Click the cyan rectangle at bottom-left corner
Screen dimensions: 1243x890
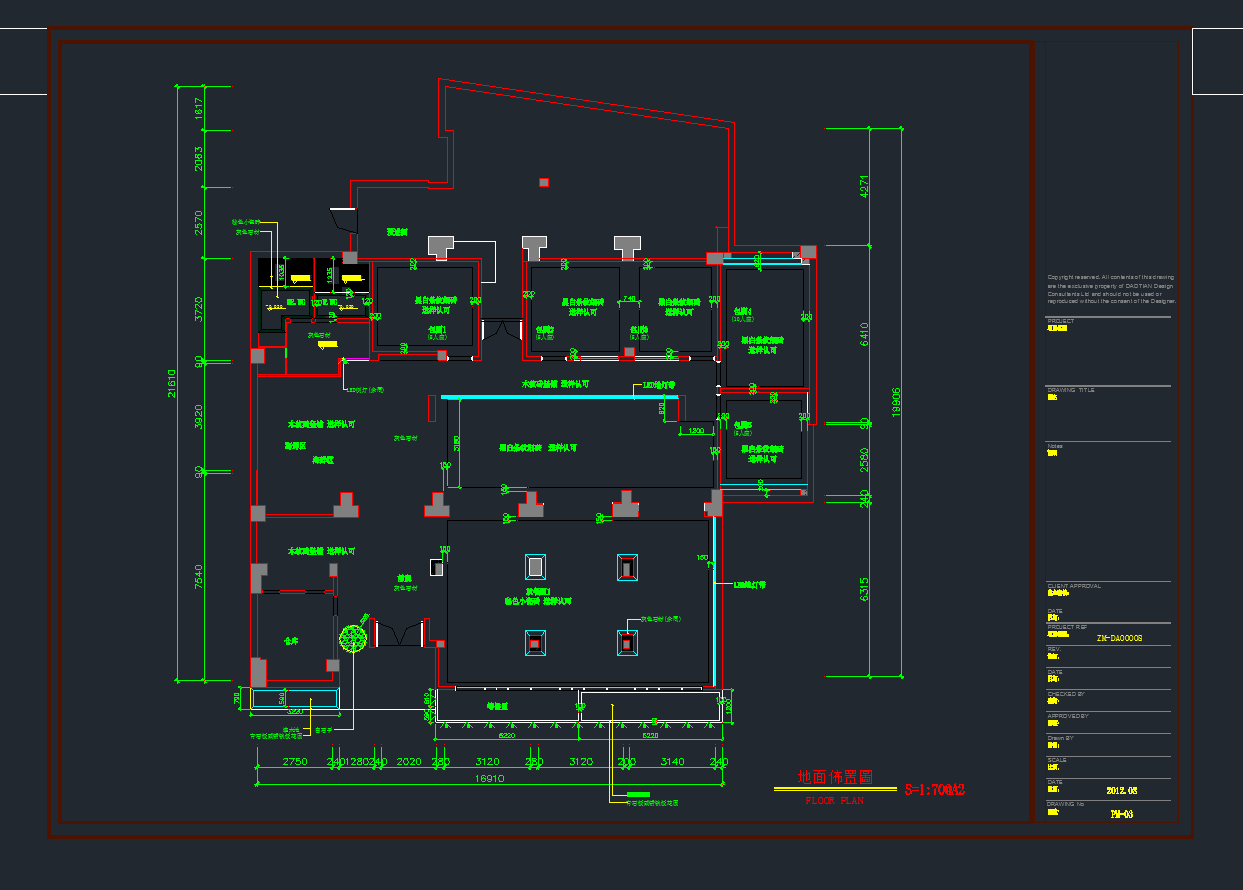point(294,699)
